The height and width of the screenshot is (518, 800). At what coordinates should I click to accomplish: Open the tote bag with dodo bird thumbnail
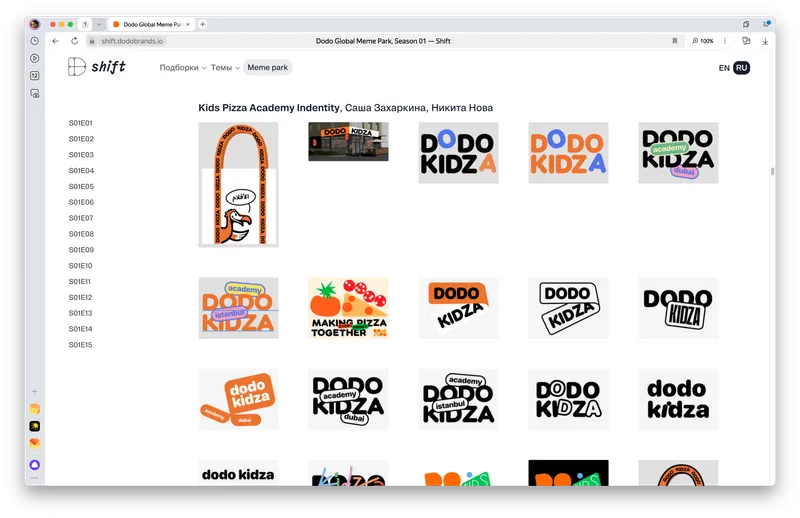[x=238, y=184]
